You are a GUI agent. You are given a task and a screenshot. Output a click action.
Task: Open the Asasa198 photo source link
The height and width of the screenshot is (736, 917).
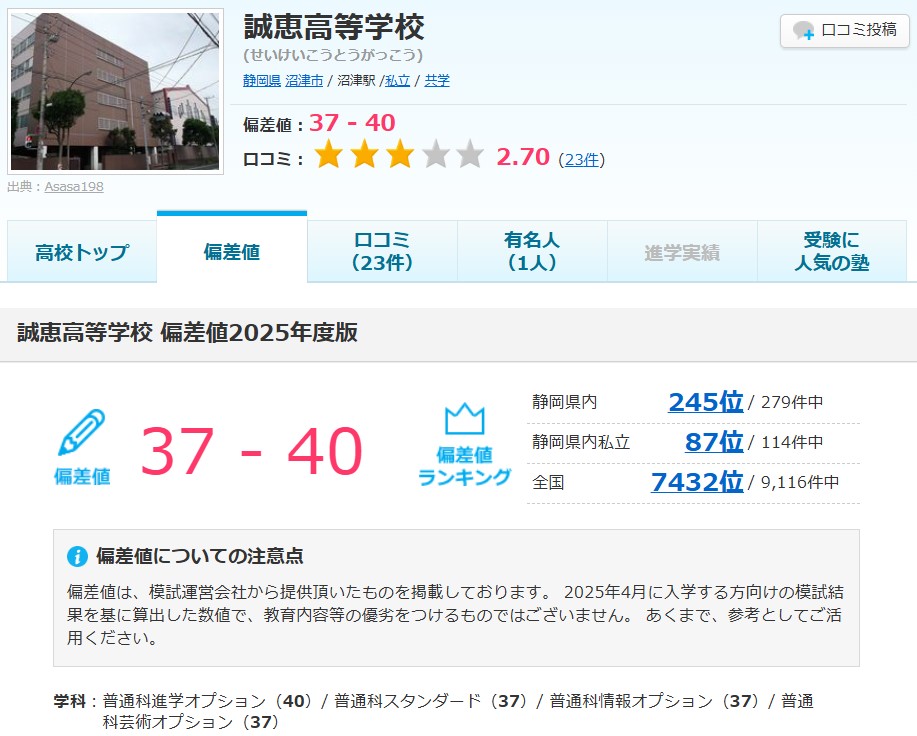tap(74, 186)
